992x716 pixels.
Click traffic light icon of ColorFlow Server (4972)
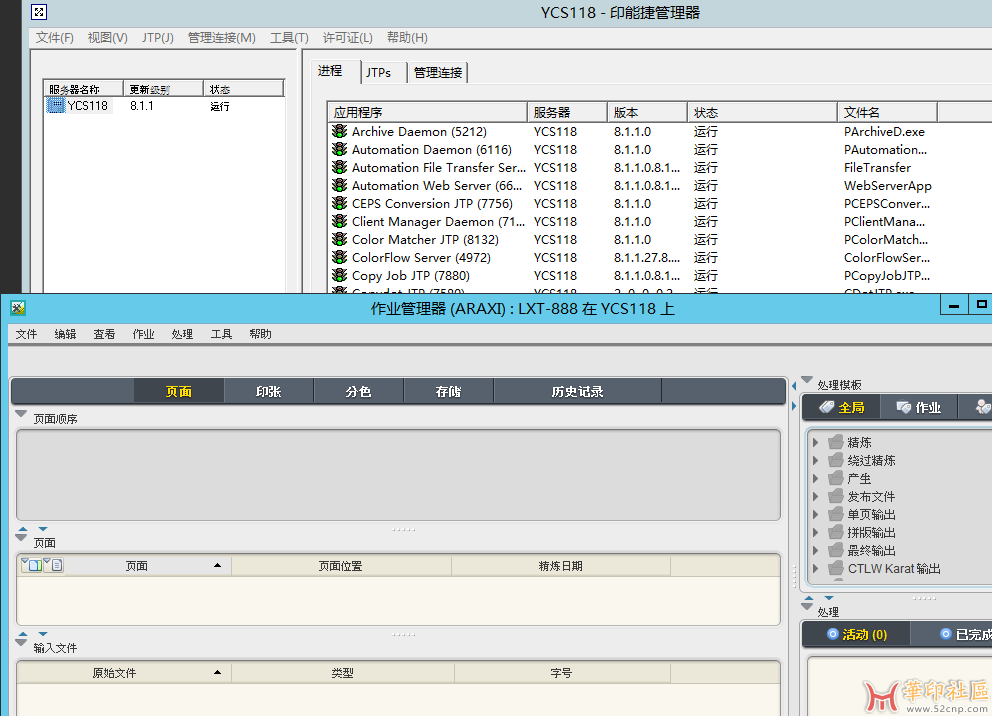[340, 257]
